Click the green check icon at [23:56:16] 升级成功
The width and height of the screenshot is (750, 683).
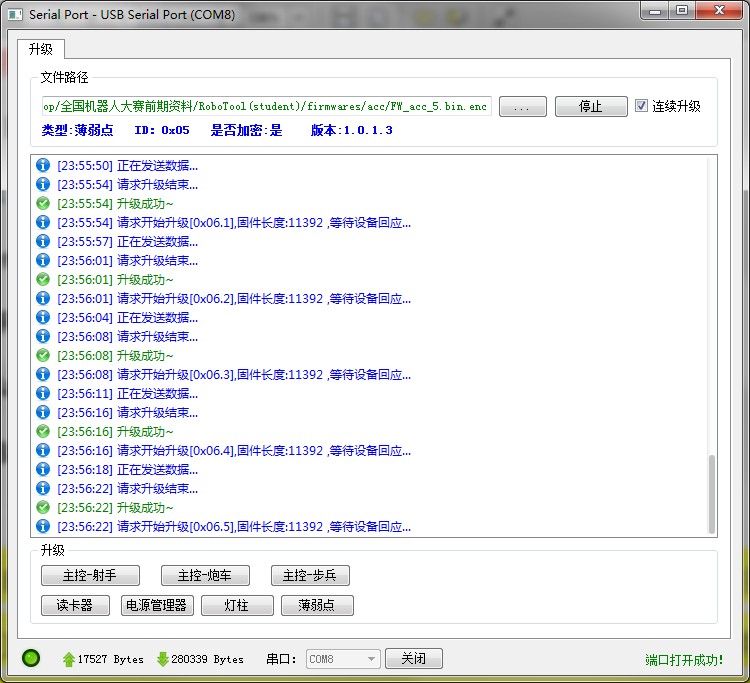pyautogui.click(x=43, y=431)
